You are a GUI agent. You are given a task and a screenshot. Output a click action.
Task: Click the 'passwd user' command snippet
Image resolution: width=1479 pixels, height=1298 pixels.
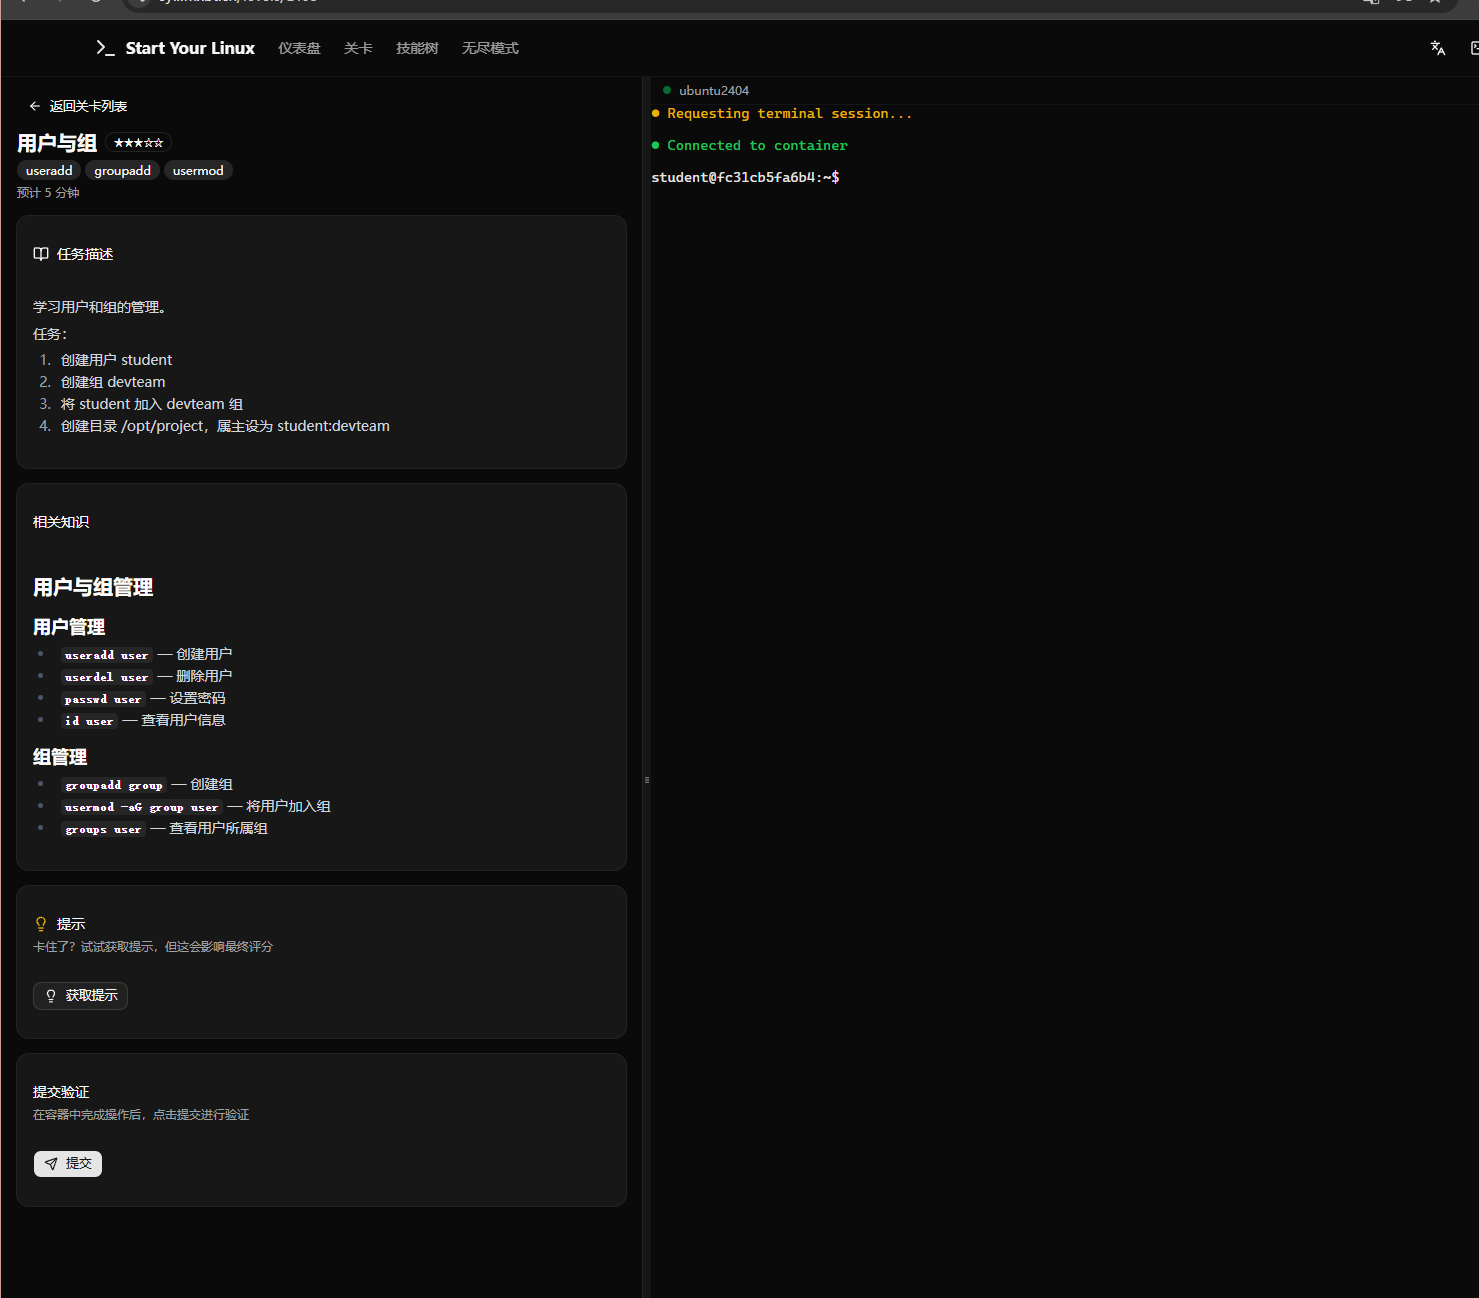pos(103,699)
